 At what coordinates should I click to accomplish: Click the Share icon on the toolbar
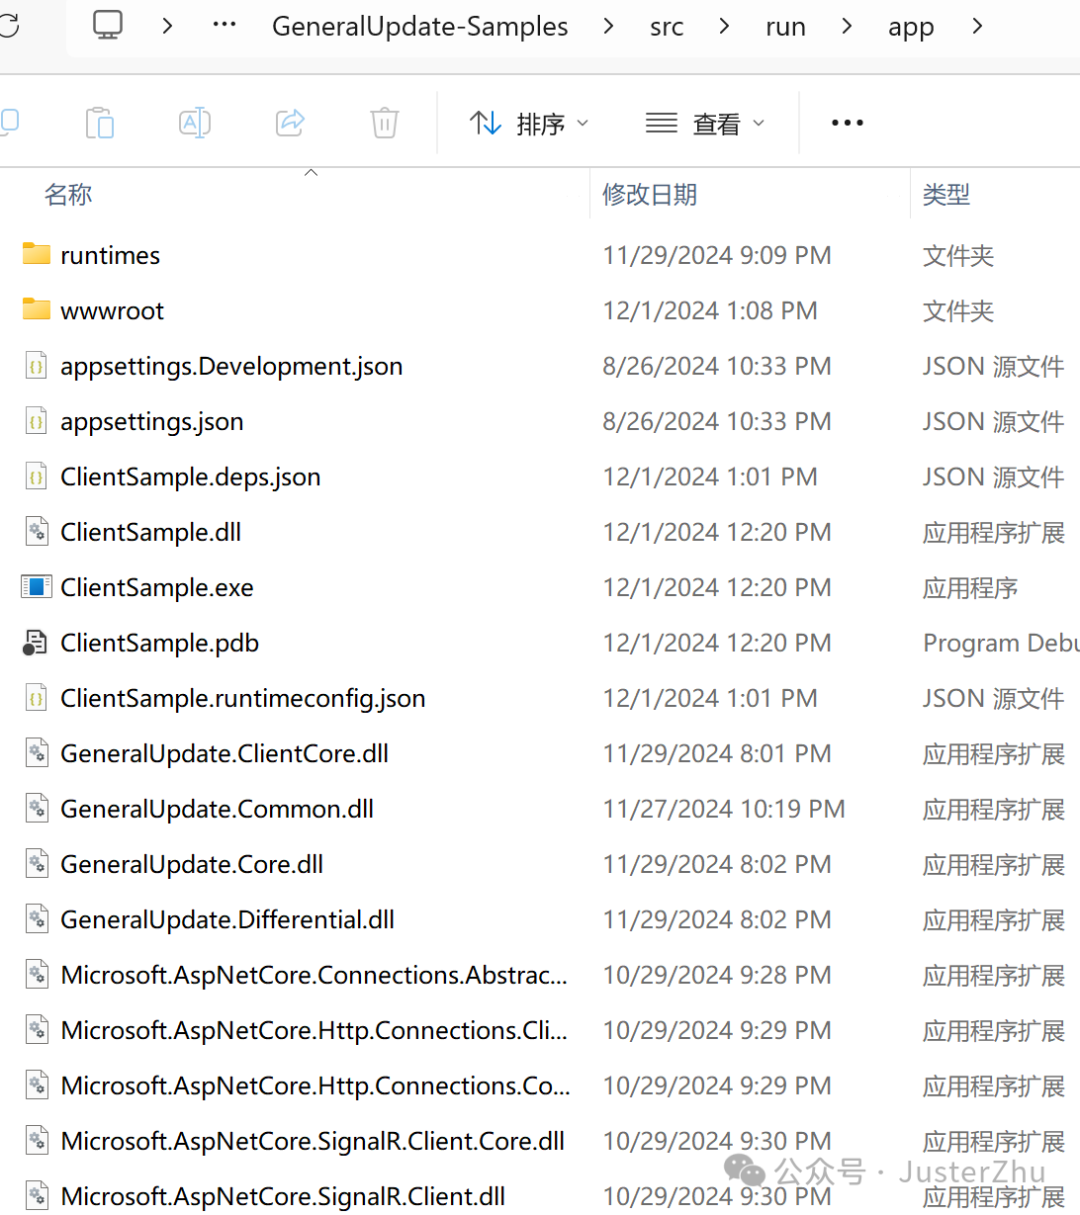click(289, 122)
